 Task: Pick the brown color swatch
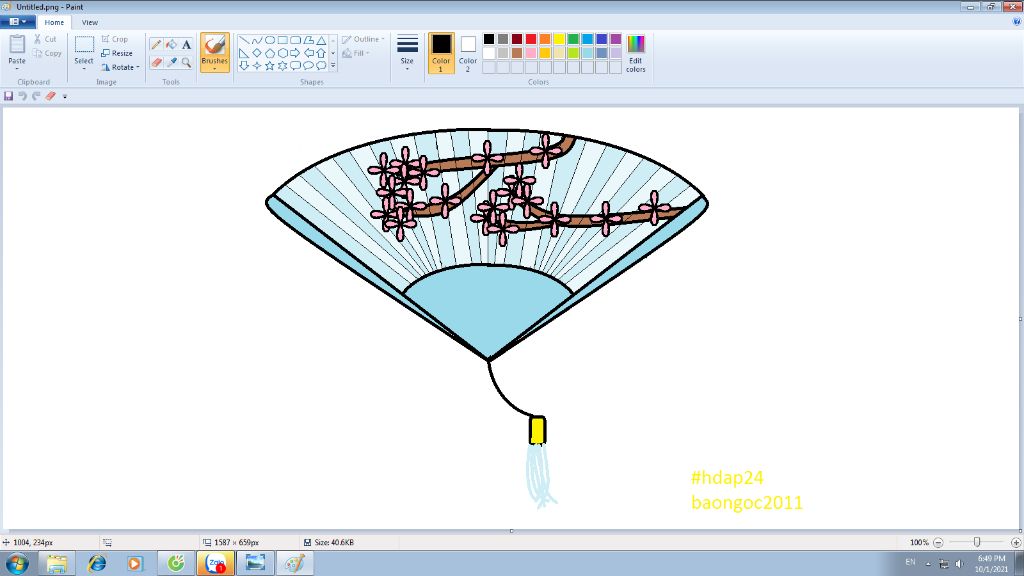tap(517, 53)
